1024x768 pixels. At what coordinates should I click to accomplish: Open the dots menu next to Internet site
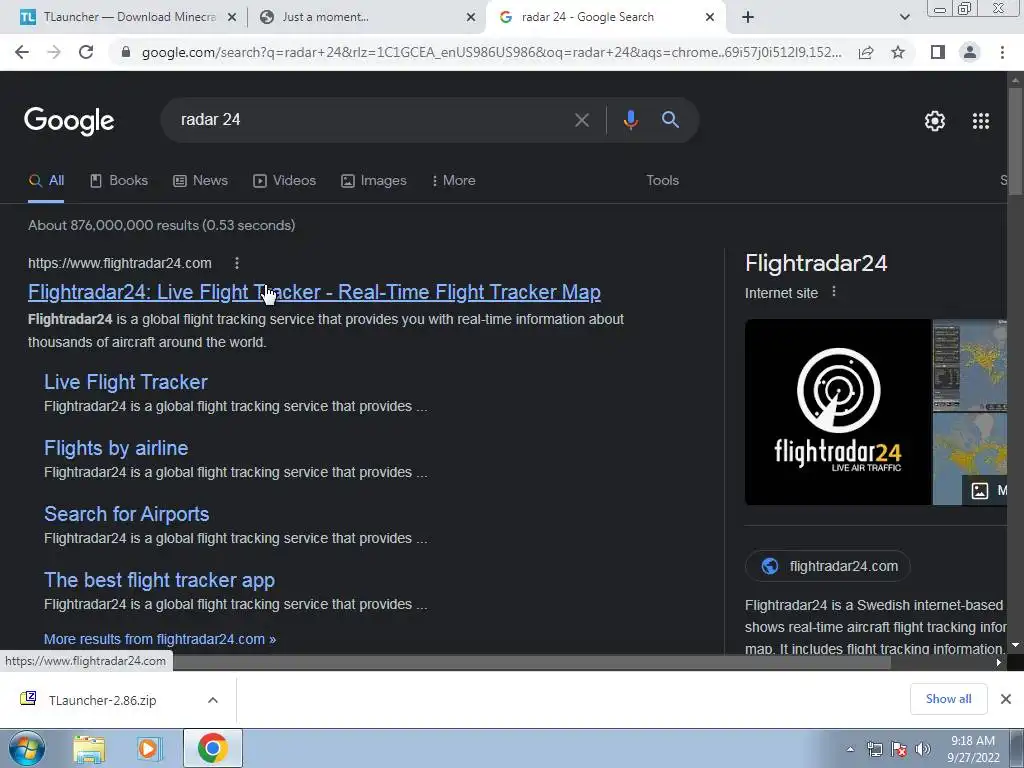click(x=833, y=292)
